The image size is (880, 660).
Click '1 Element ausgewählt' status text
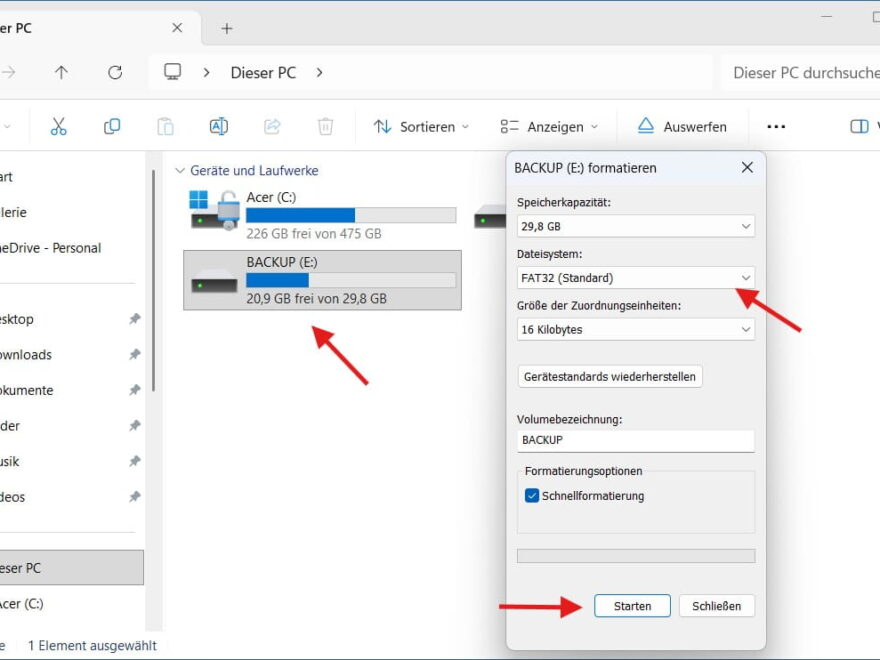coord(92,645)
